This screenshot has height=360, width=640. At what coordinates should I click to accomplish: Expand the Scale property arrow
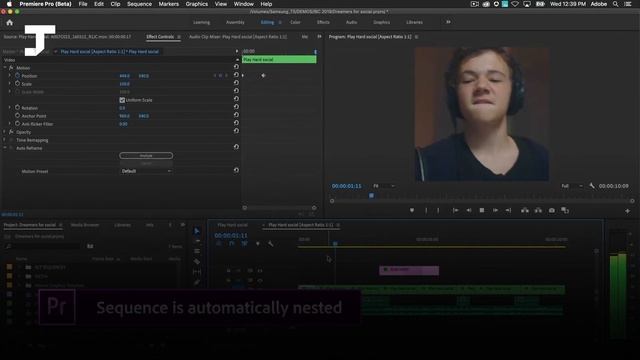(10, 83)
